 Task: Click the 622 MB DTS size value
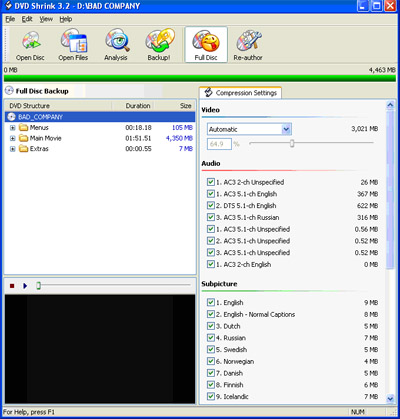tap(367, 206)
